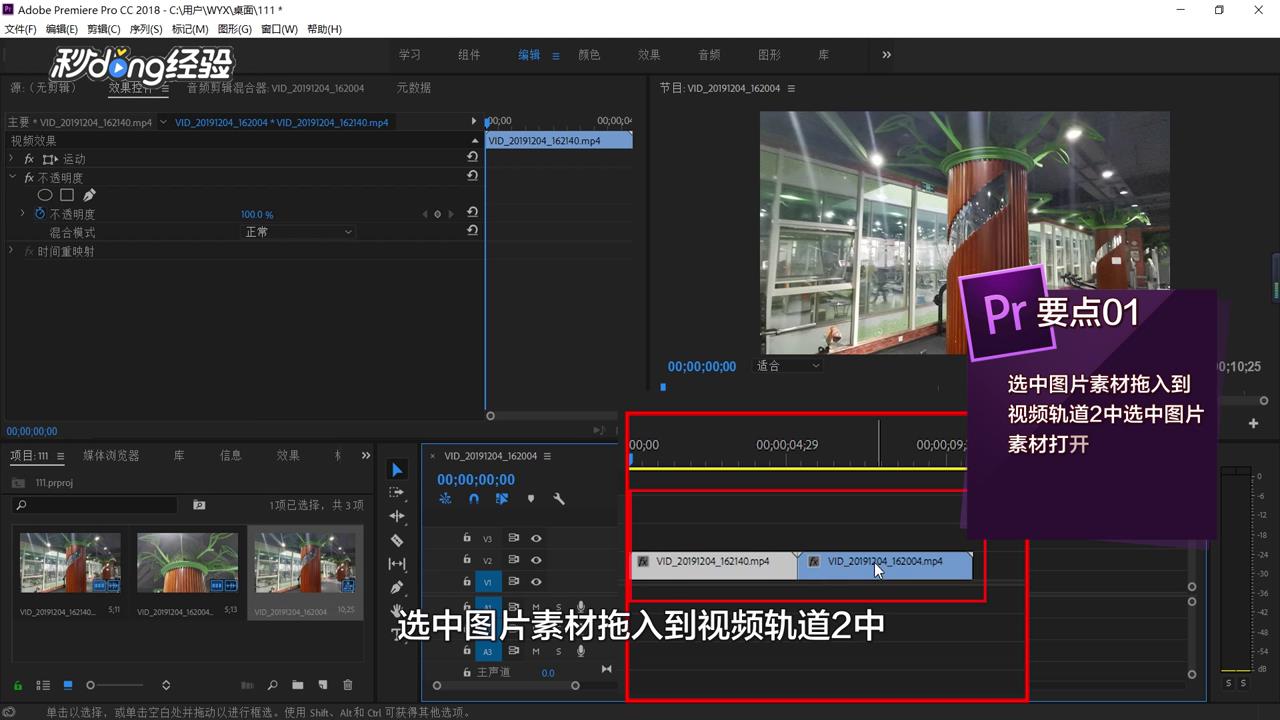Toggle V3 track output eye

point(536,538)
